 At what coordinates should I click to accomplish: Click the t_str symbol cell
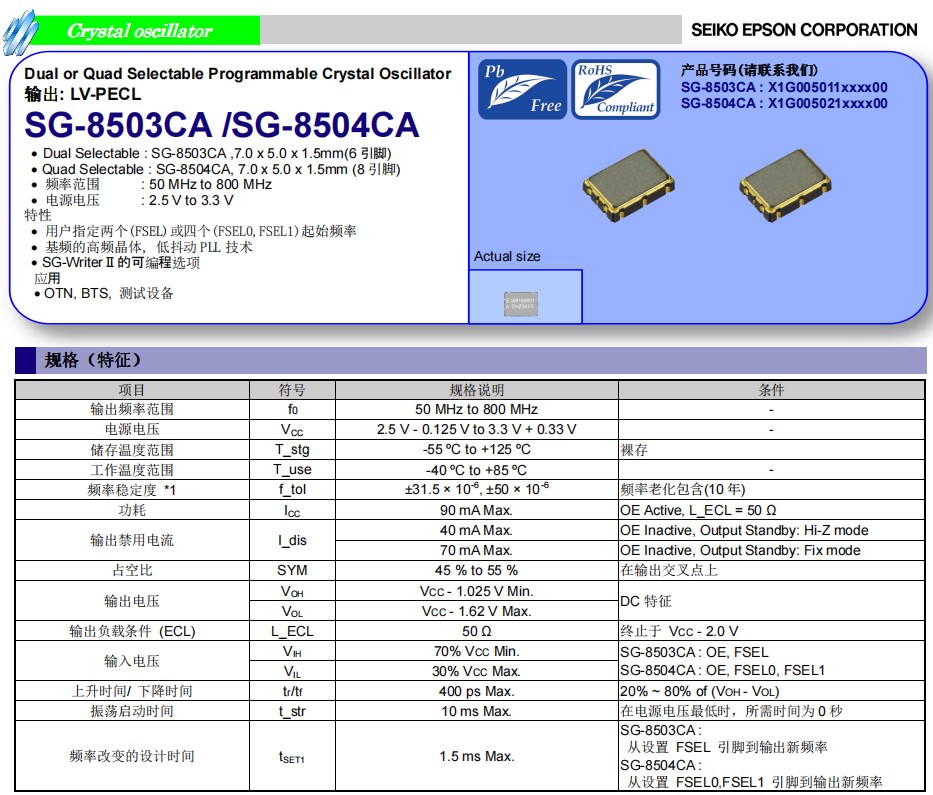pyautogui.click(x=292, y=712)
